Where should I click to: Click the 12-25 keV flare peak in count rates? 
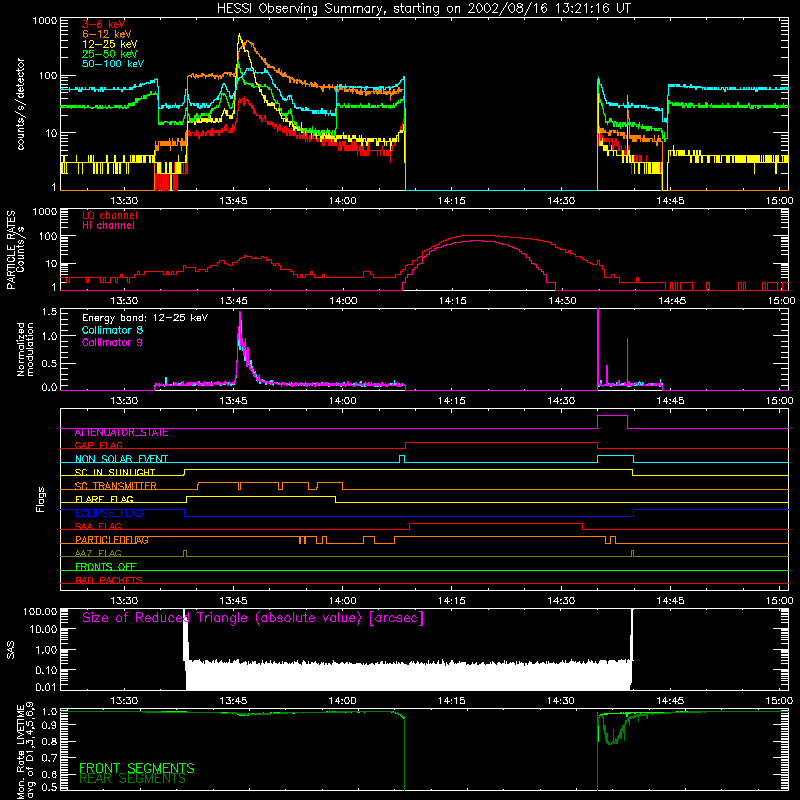coord(240,37)
